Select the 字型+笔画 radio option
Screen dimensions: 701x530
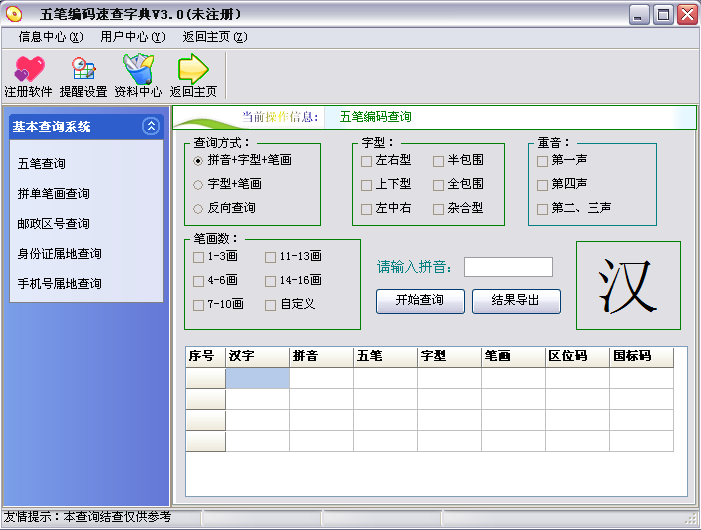[198, 185]
